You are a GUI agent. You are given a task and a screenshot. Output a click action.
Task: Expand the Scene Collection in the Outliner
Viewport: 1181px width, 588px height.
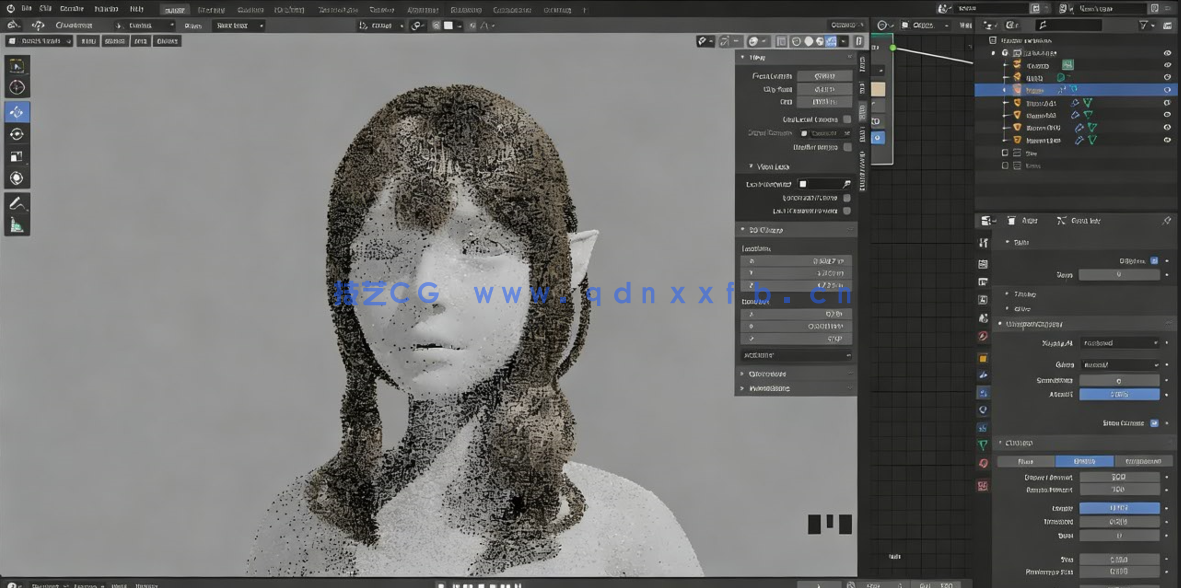tap(991, 41)
